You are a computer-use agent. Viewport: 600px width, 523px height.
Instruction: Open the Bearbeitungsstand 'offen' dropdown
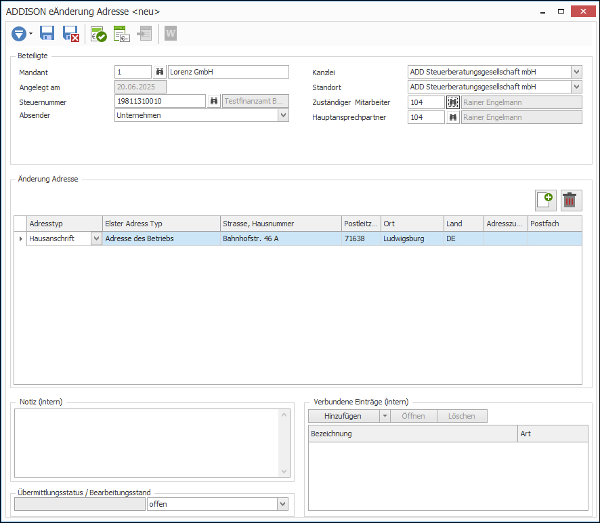coord(283,504)
